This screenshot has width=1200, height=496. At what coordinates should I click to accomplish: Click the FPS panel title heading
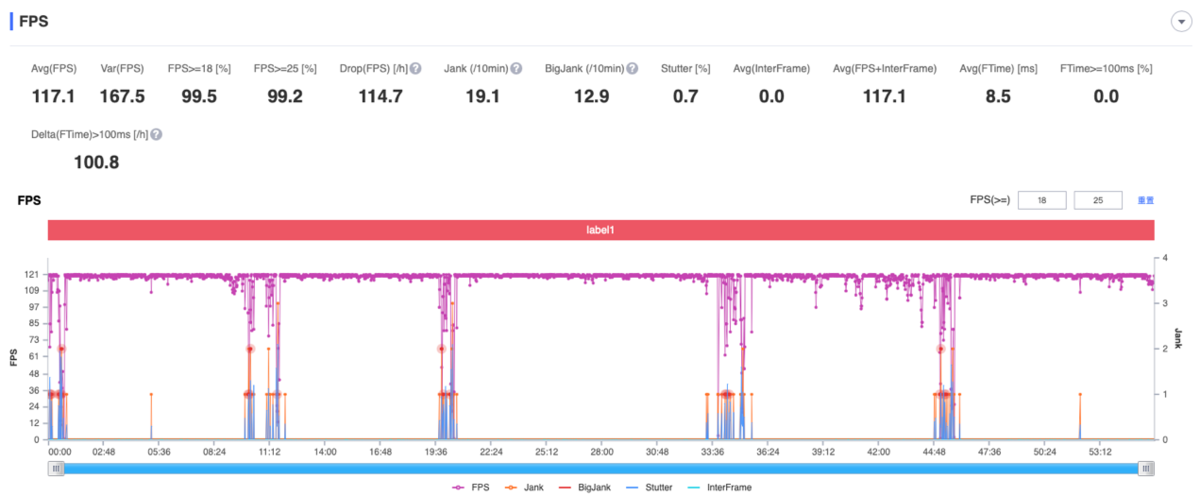pos(33,21)
